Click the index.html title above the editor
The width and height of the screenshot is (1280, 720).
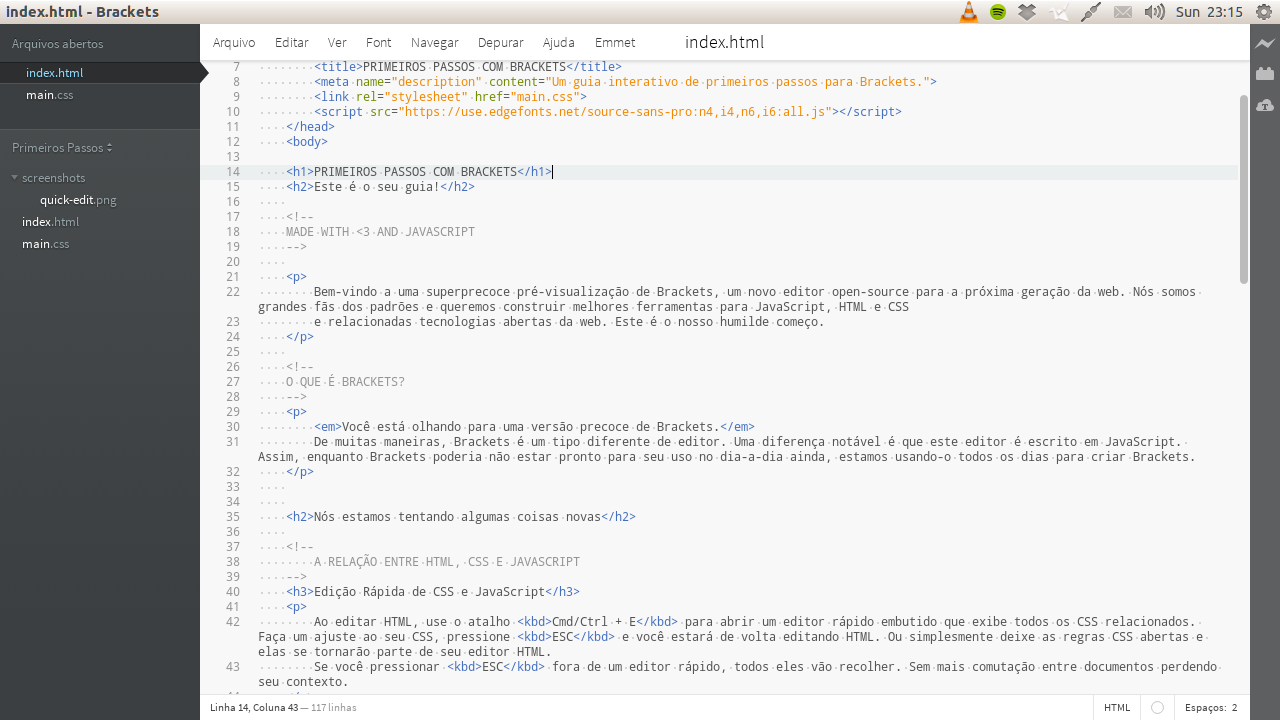pyautogui.click(x=724, y=42)
